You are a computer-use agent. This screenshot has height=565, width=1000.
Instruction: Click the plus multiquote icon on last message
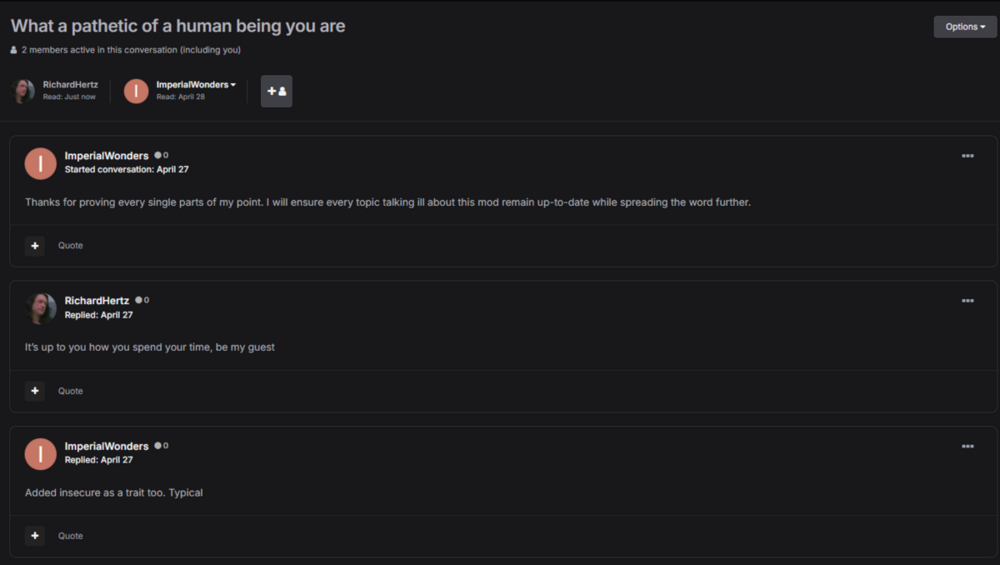(x=35, y=536)
